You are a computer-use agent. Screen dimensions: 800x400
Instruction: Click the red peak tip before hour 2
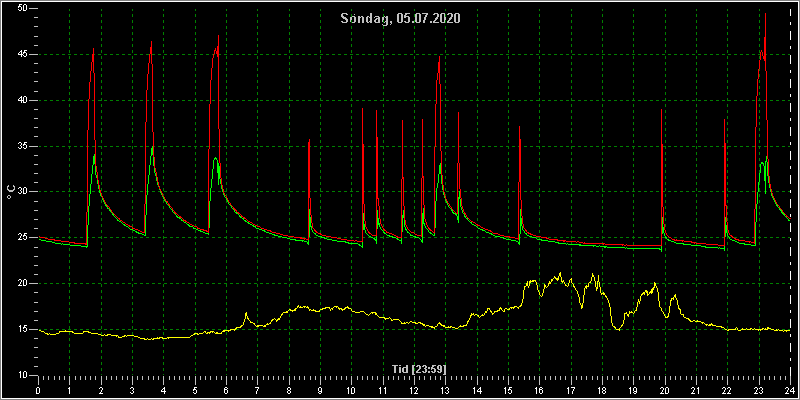[93, 48]
